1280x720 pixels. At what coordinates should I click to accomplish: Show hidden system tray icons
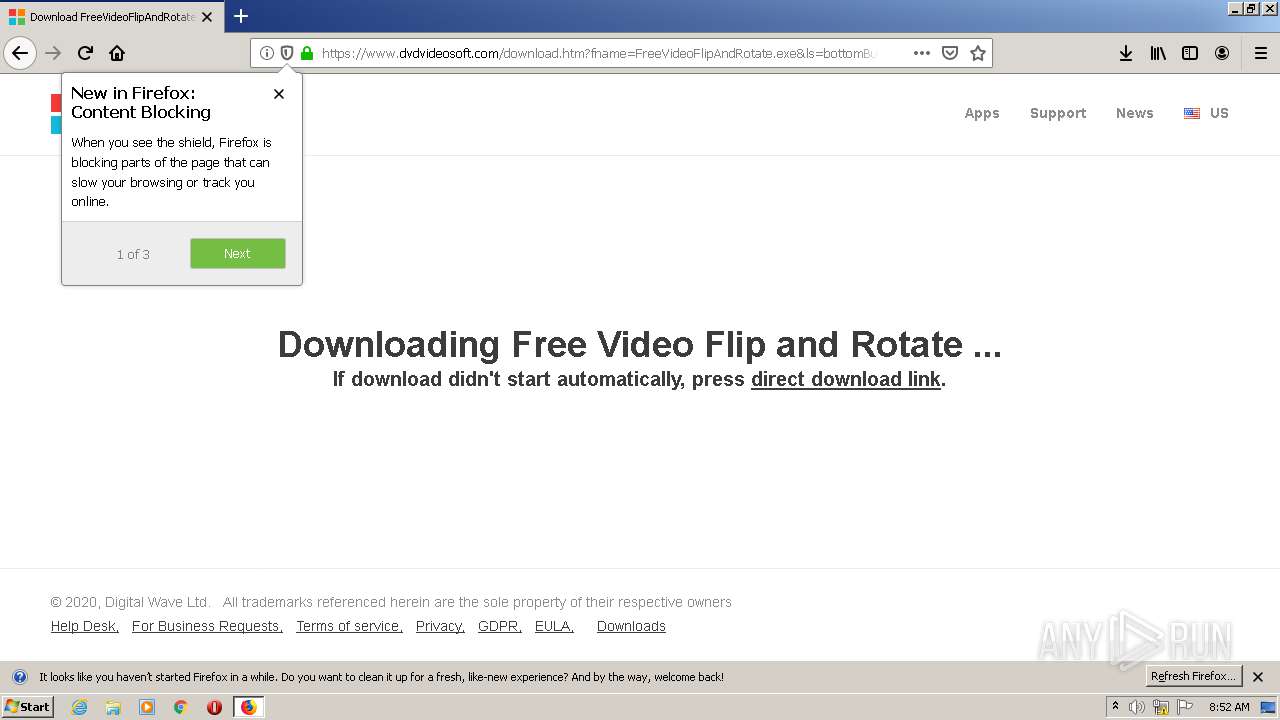(1115, 707)
